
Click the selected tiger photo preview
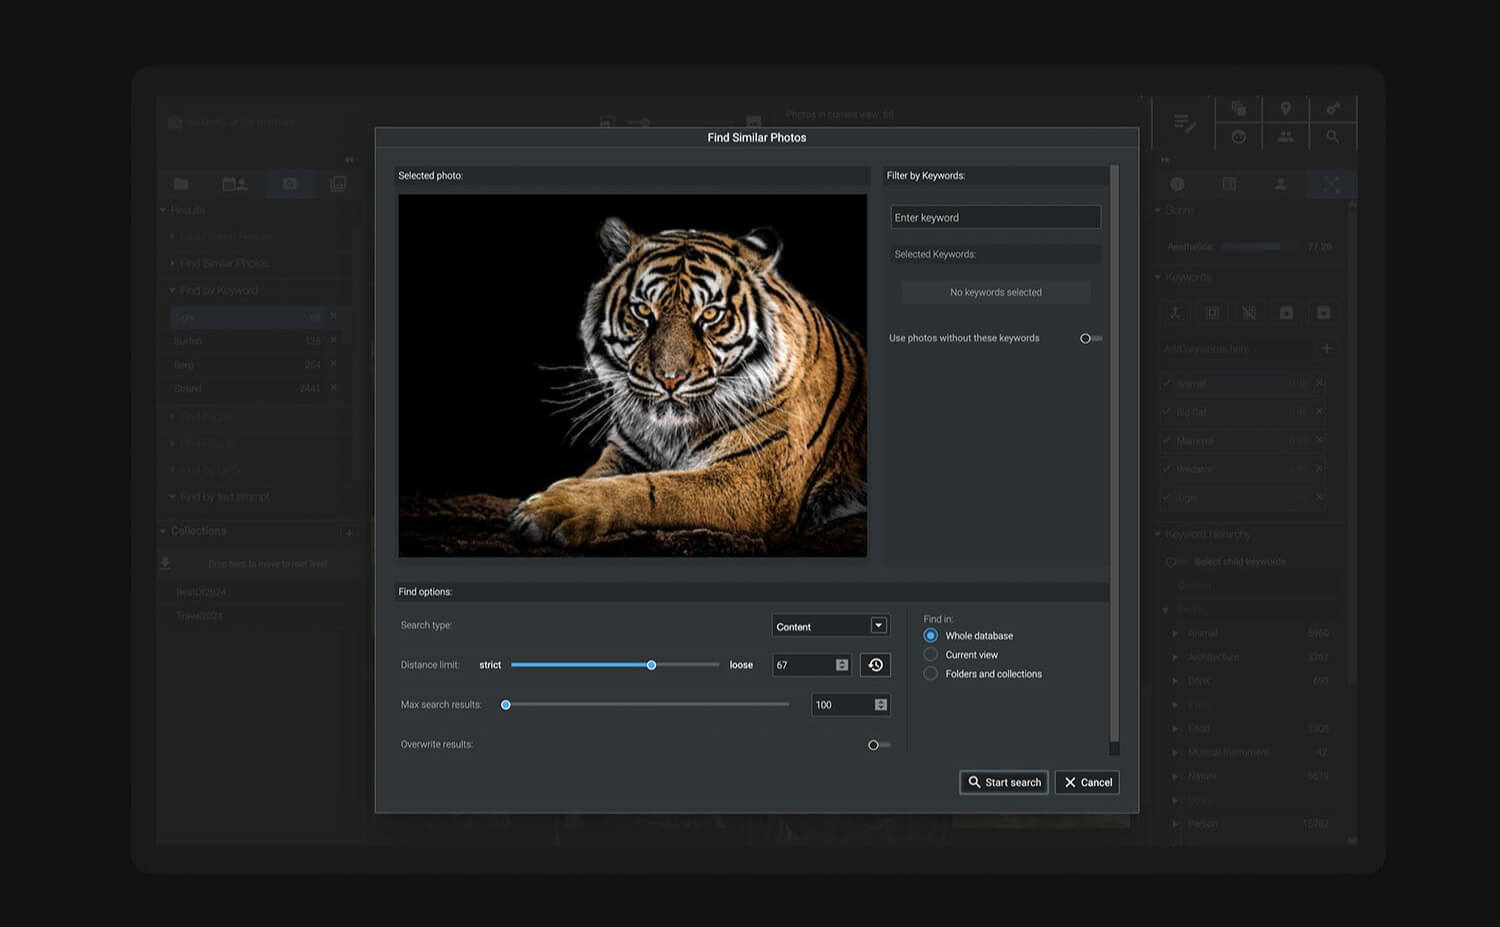(x=633, y=376)
